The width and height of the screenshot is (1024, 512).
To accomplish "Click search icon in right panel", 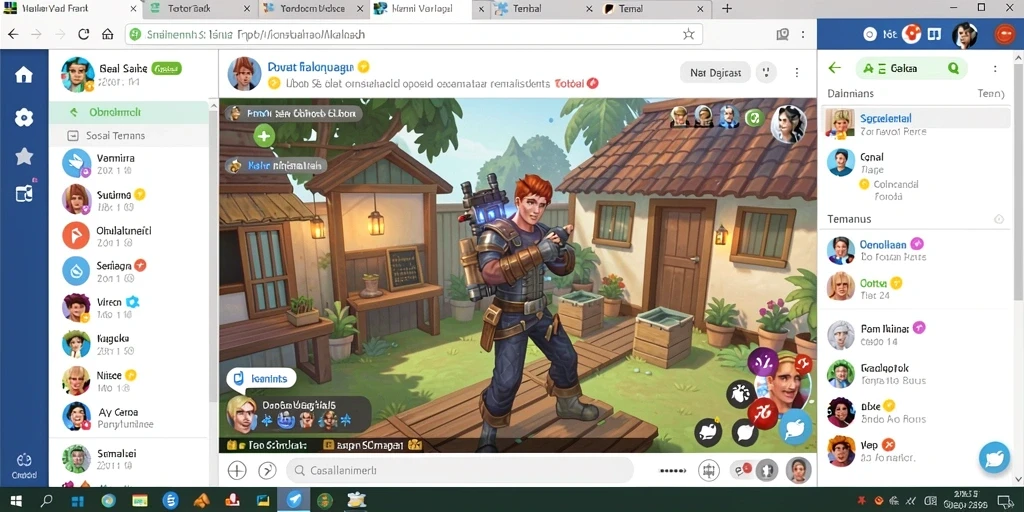I will [x=953, y=68].
